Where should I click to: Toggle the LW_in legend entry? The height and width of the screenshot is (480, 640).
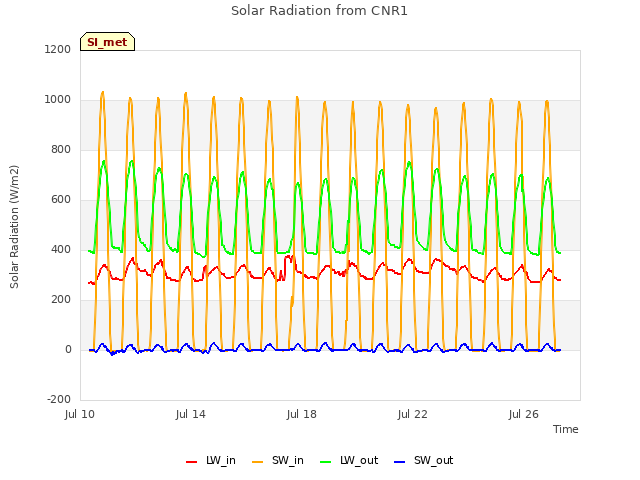click(x=211, y=460)
